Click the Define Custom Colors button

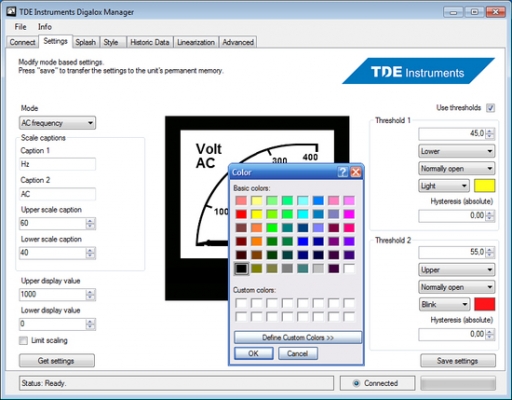(x=298, y=337)
